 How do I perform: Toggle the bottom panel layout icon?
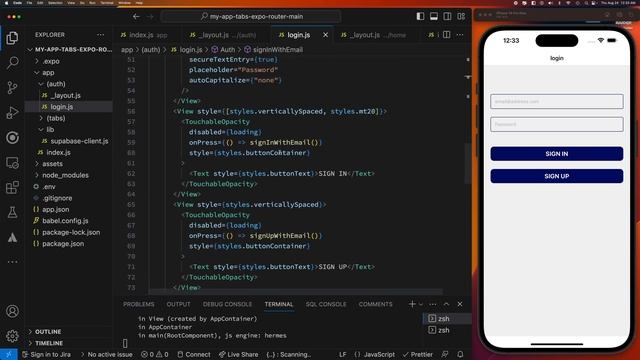click(434, 16)
